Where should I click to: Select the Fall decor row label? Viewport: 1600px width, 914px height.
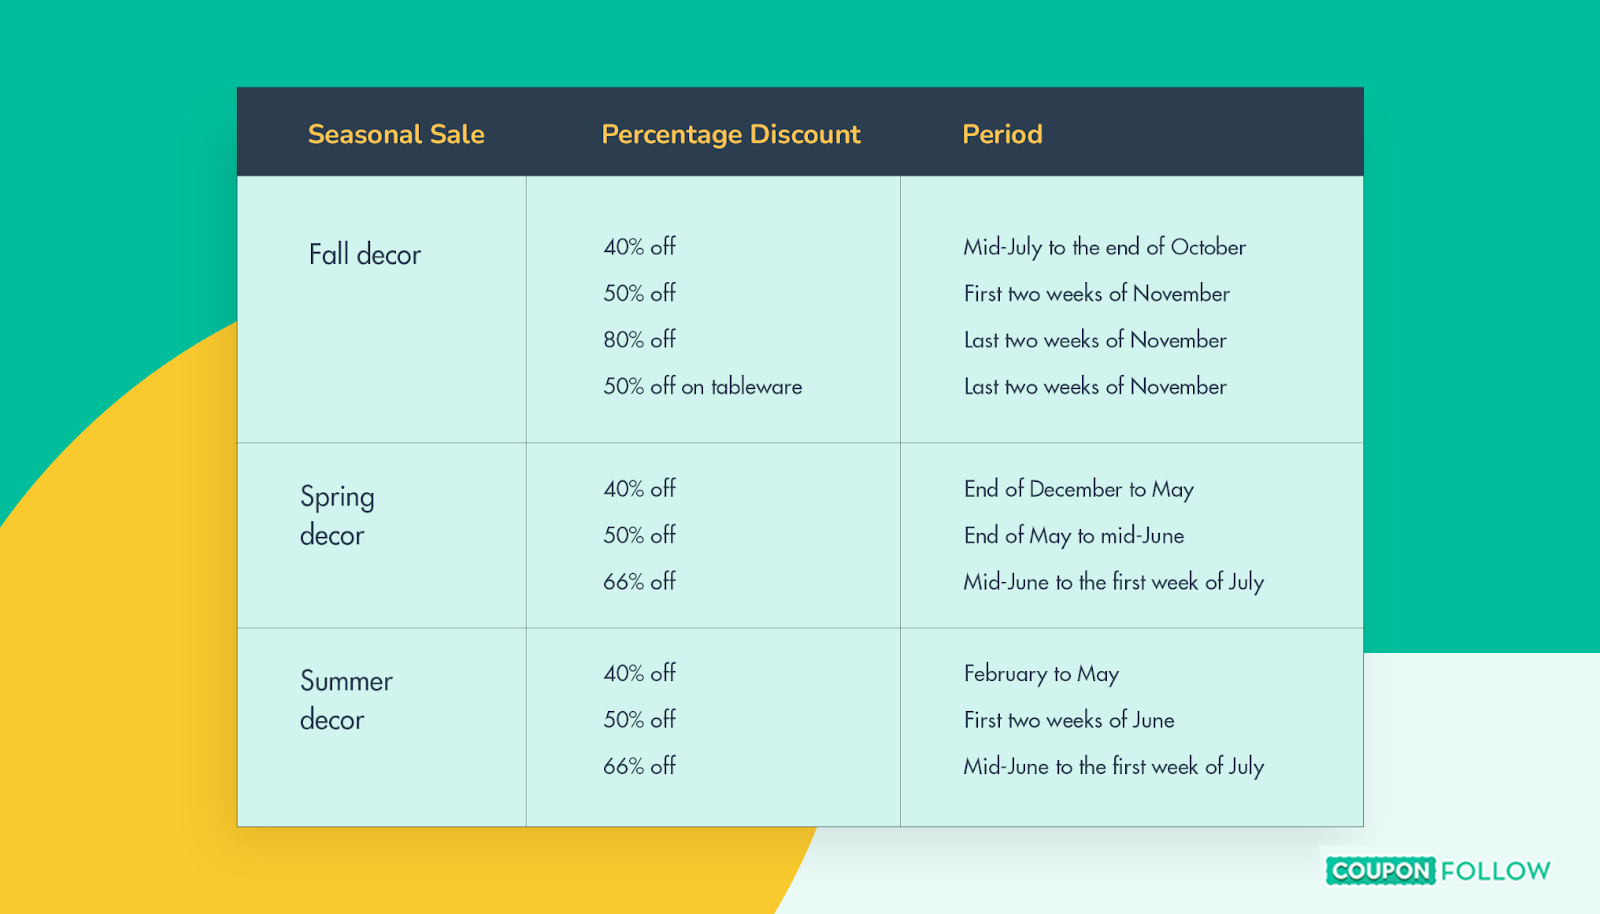pos(365,255)
